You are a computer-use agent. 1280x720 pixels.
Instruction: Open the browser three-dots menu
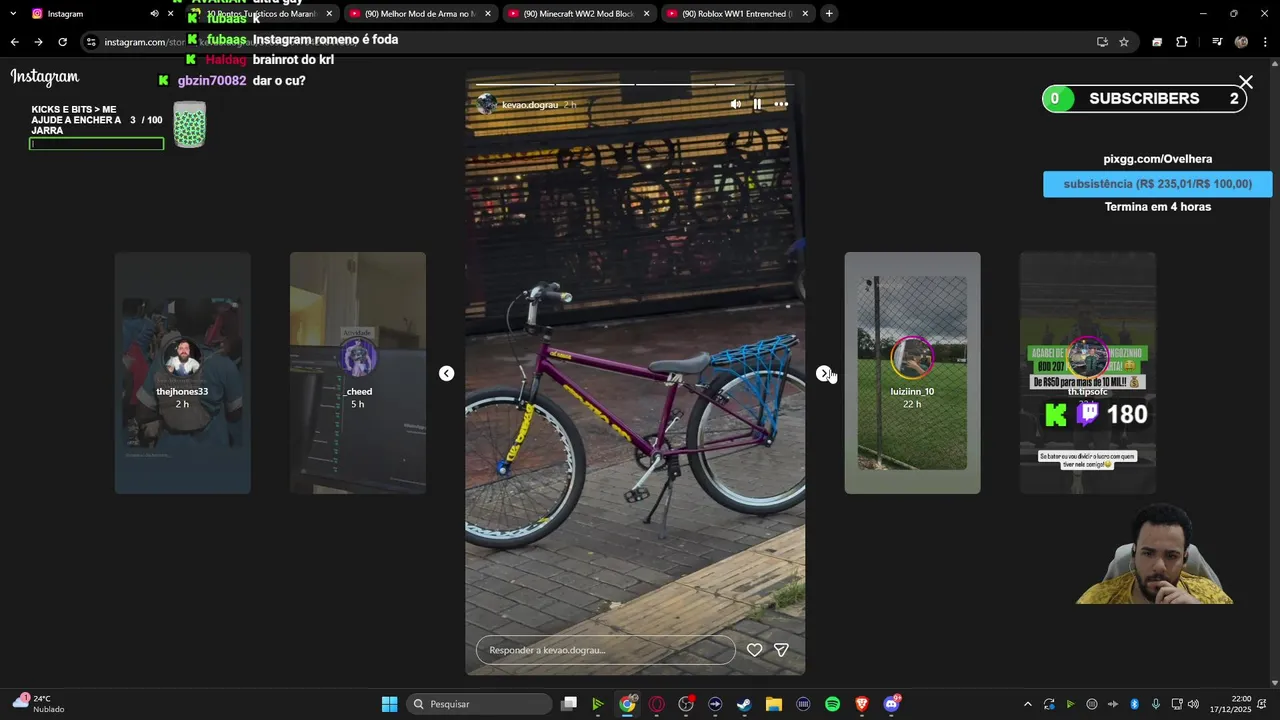click(x=1265, y=42)
